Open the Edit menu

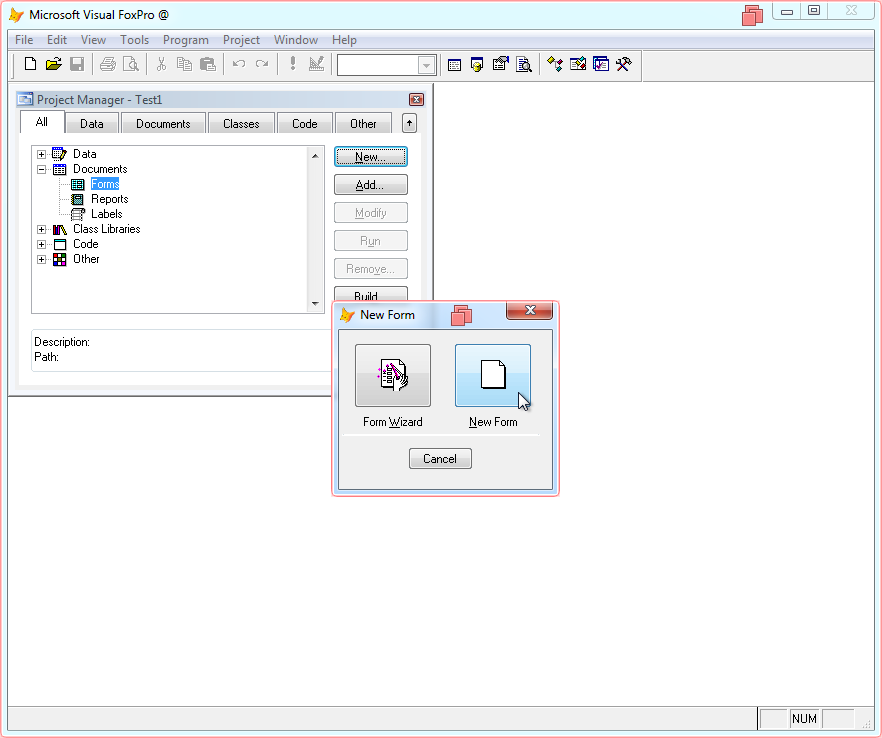57,40
